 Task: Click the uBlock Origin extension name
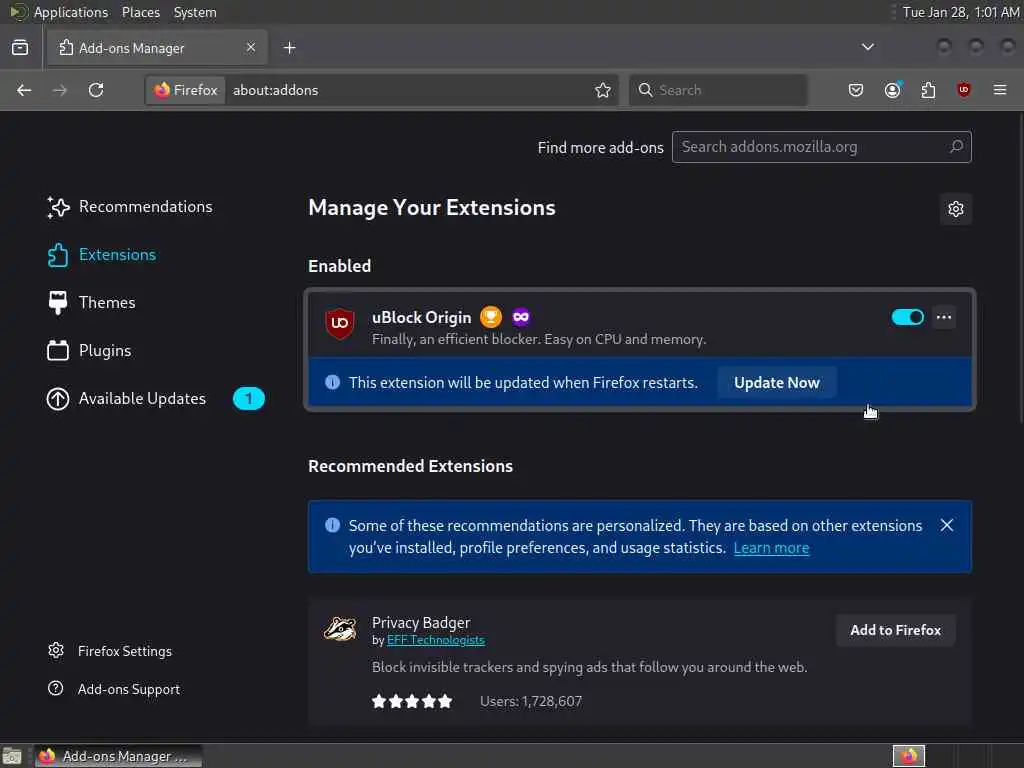coord(421,318)
